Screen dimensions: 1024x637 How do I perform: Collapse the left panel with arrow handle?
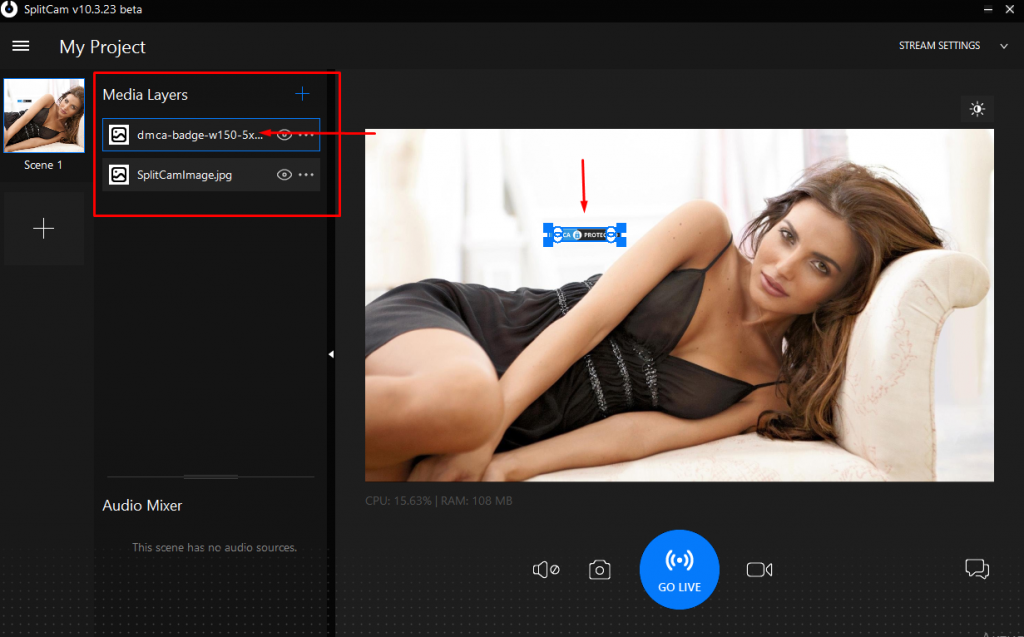tap(331, 354)
